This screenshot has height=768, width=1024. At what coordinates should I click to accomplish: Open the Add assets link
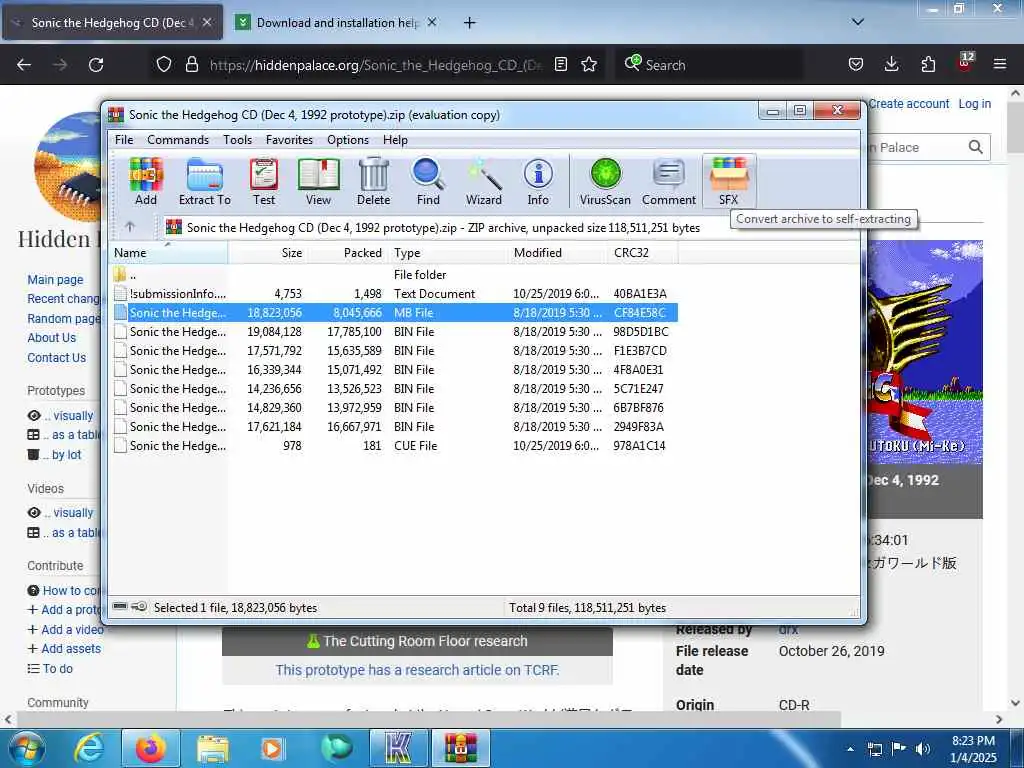point(65,648)
